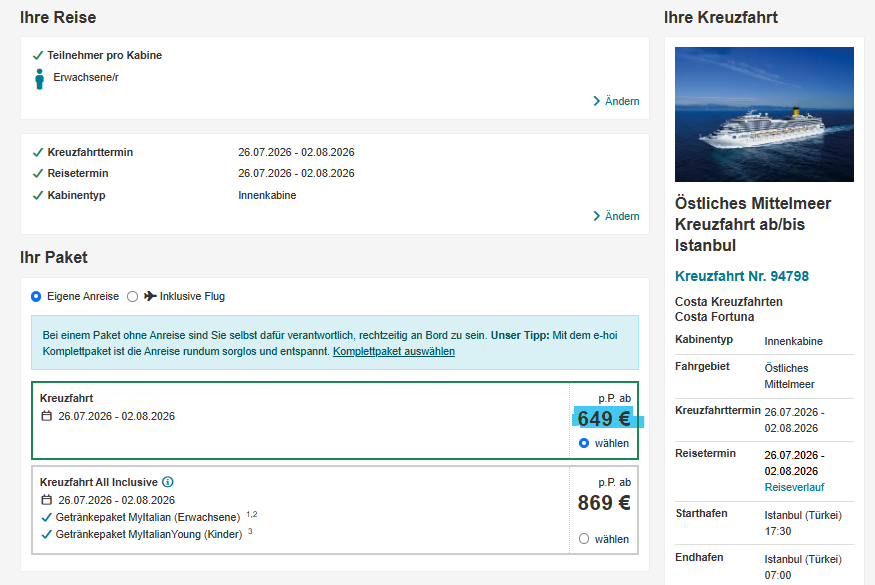Screen dimensions: 875x585
Task: Click the checkmark before Getränkepaket MyItalianYoung (Kinder)
Action: pyautogui.click(x=47, y=534)
